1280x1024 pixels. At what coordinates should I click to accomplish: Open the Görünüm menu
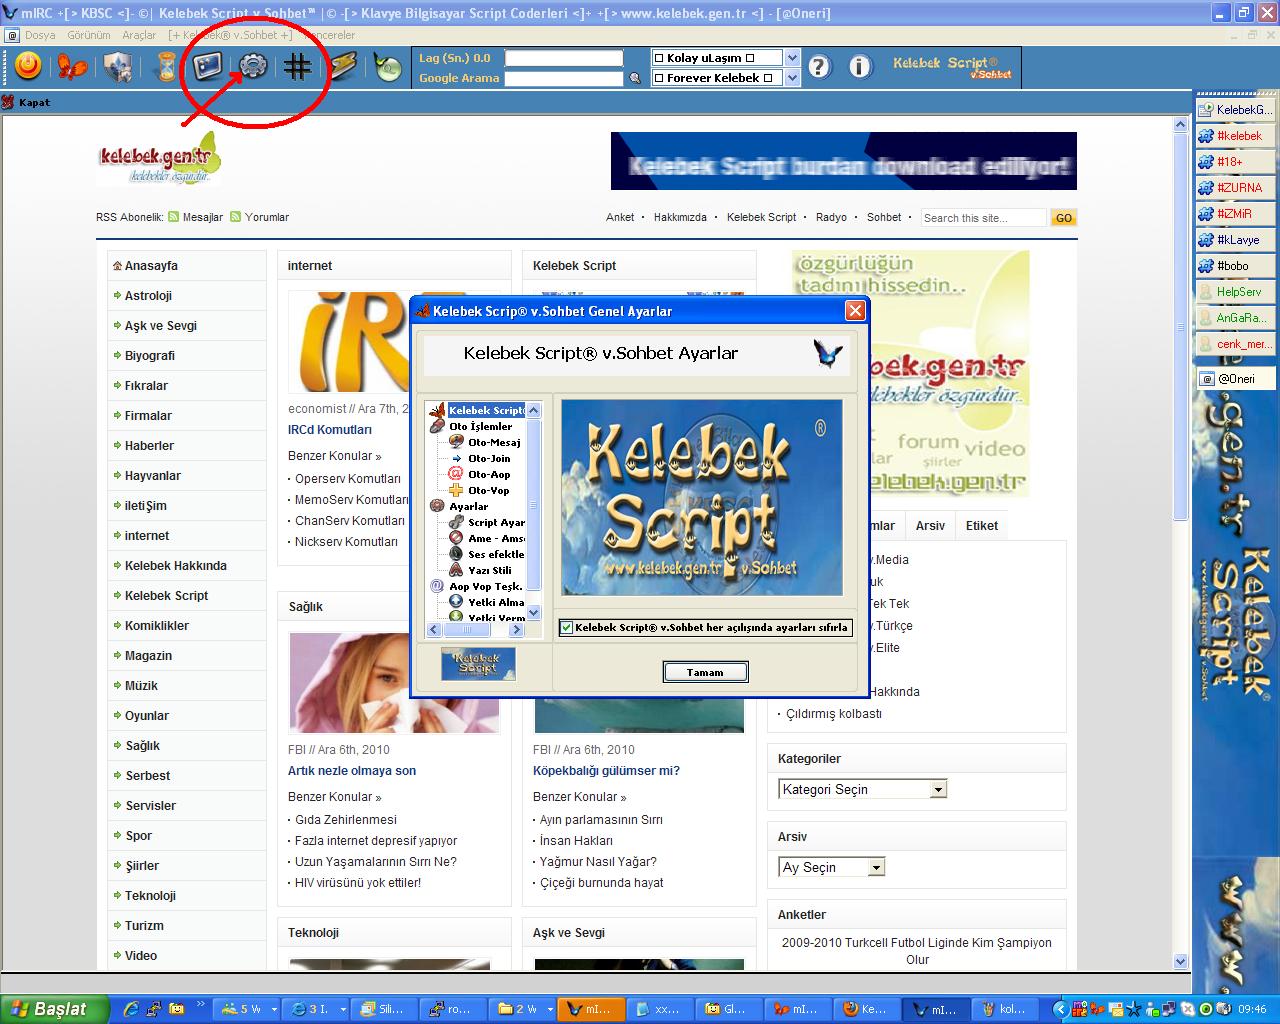coord(89,35)
